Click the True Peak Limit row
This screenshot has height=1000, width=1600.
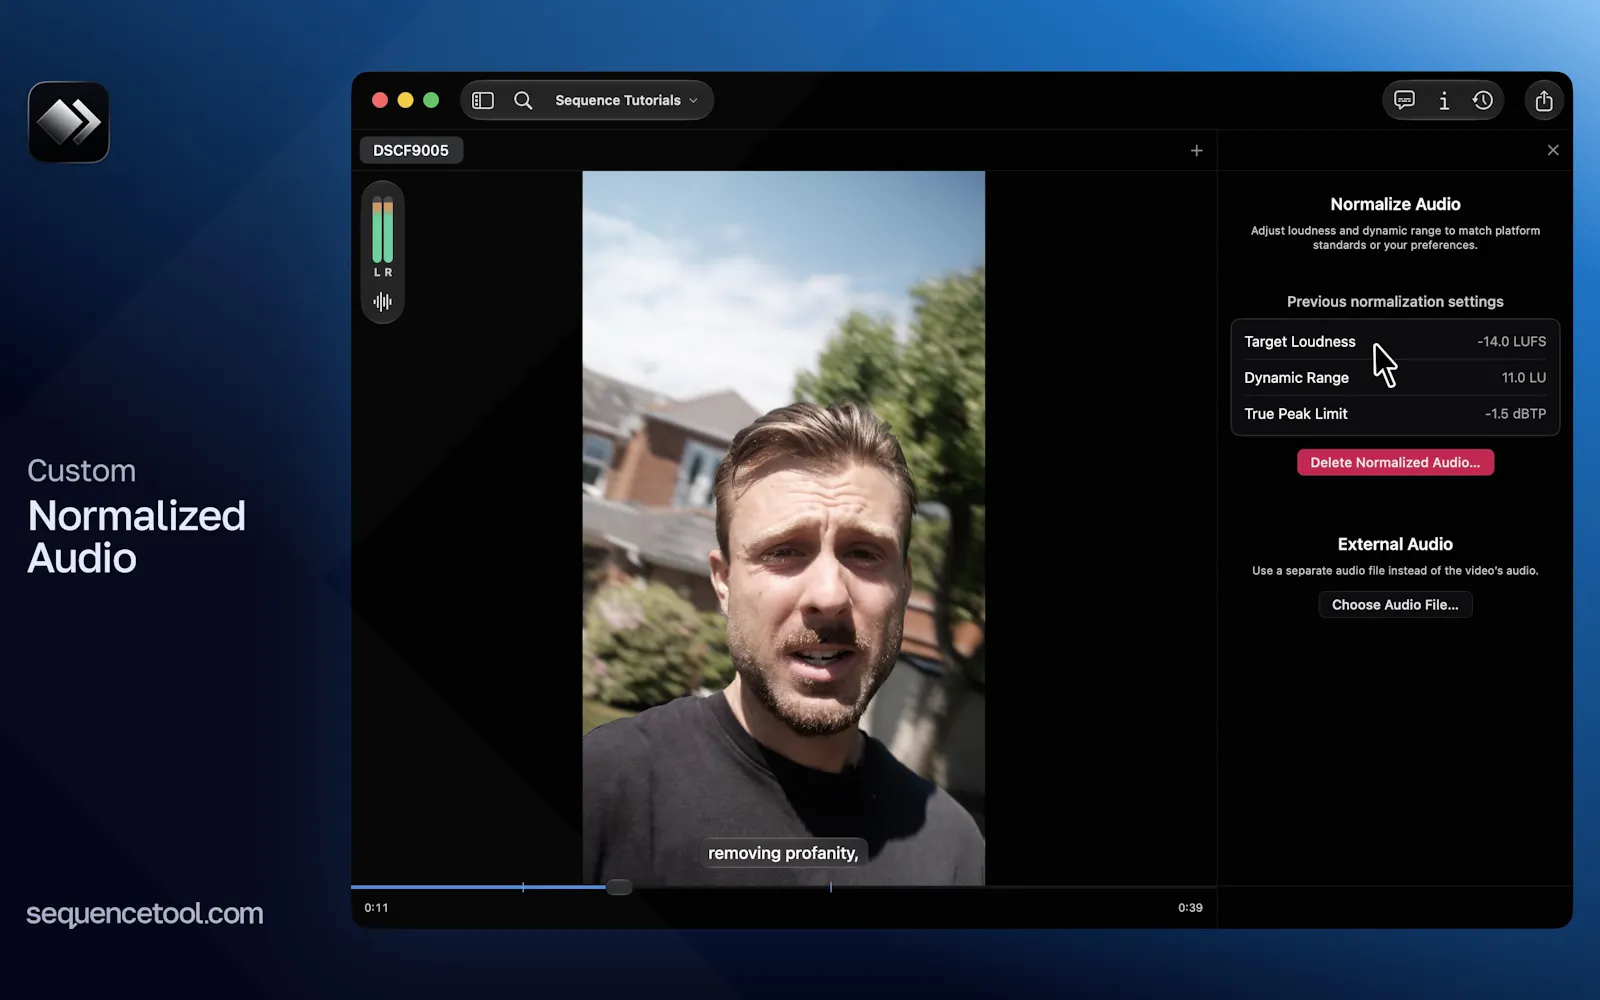coord(1395,413)
